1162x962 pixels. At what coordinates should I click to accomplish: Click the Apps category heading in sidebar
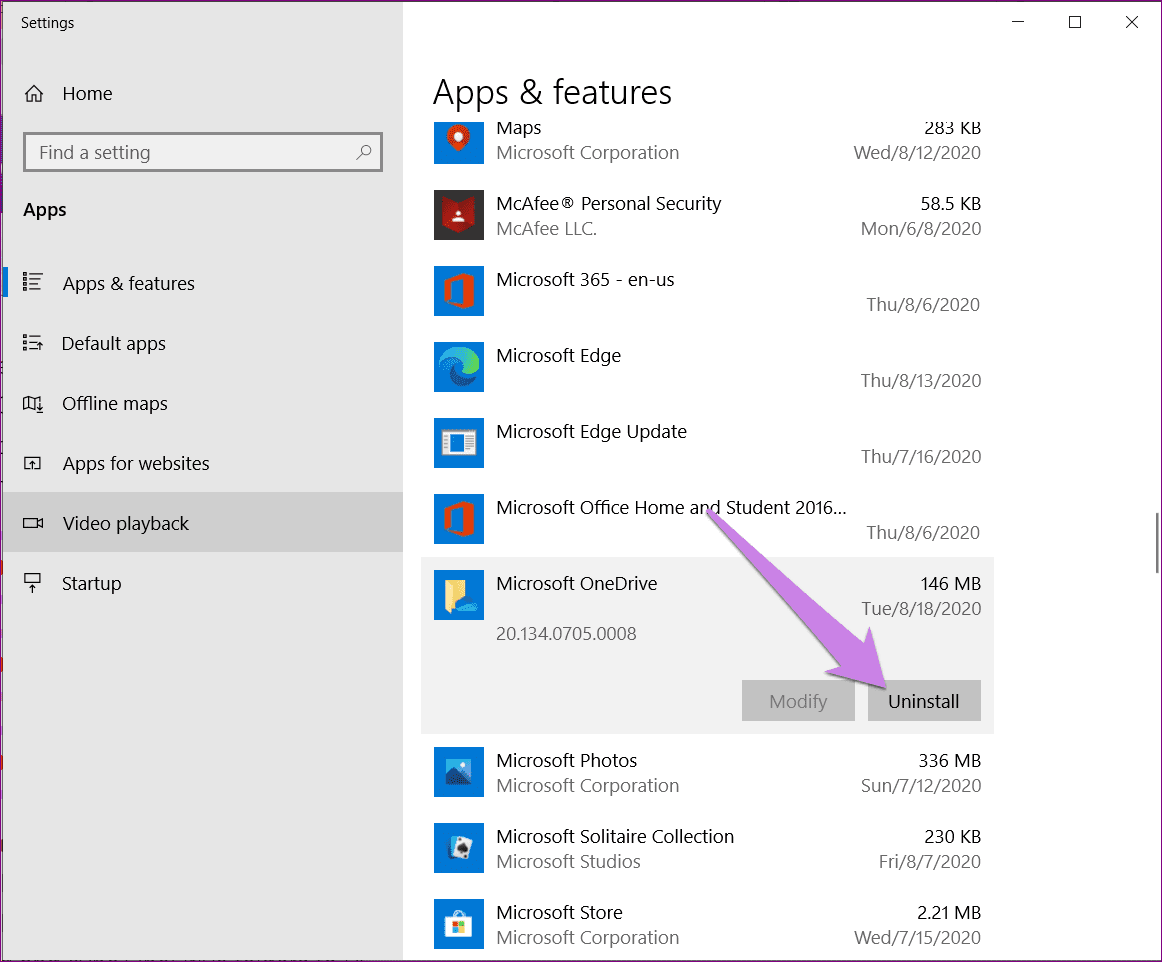(44, 210)
